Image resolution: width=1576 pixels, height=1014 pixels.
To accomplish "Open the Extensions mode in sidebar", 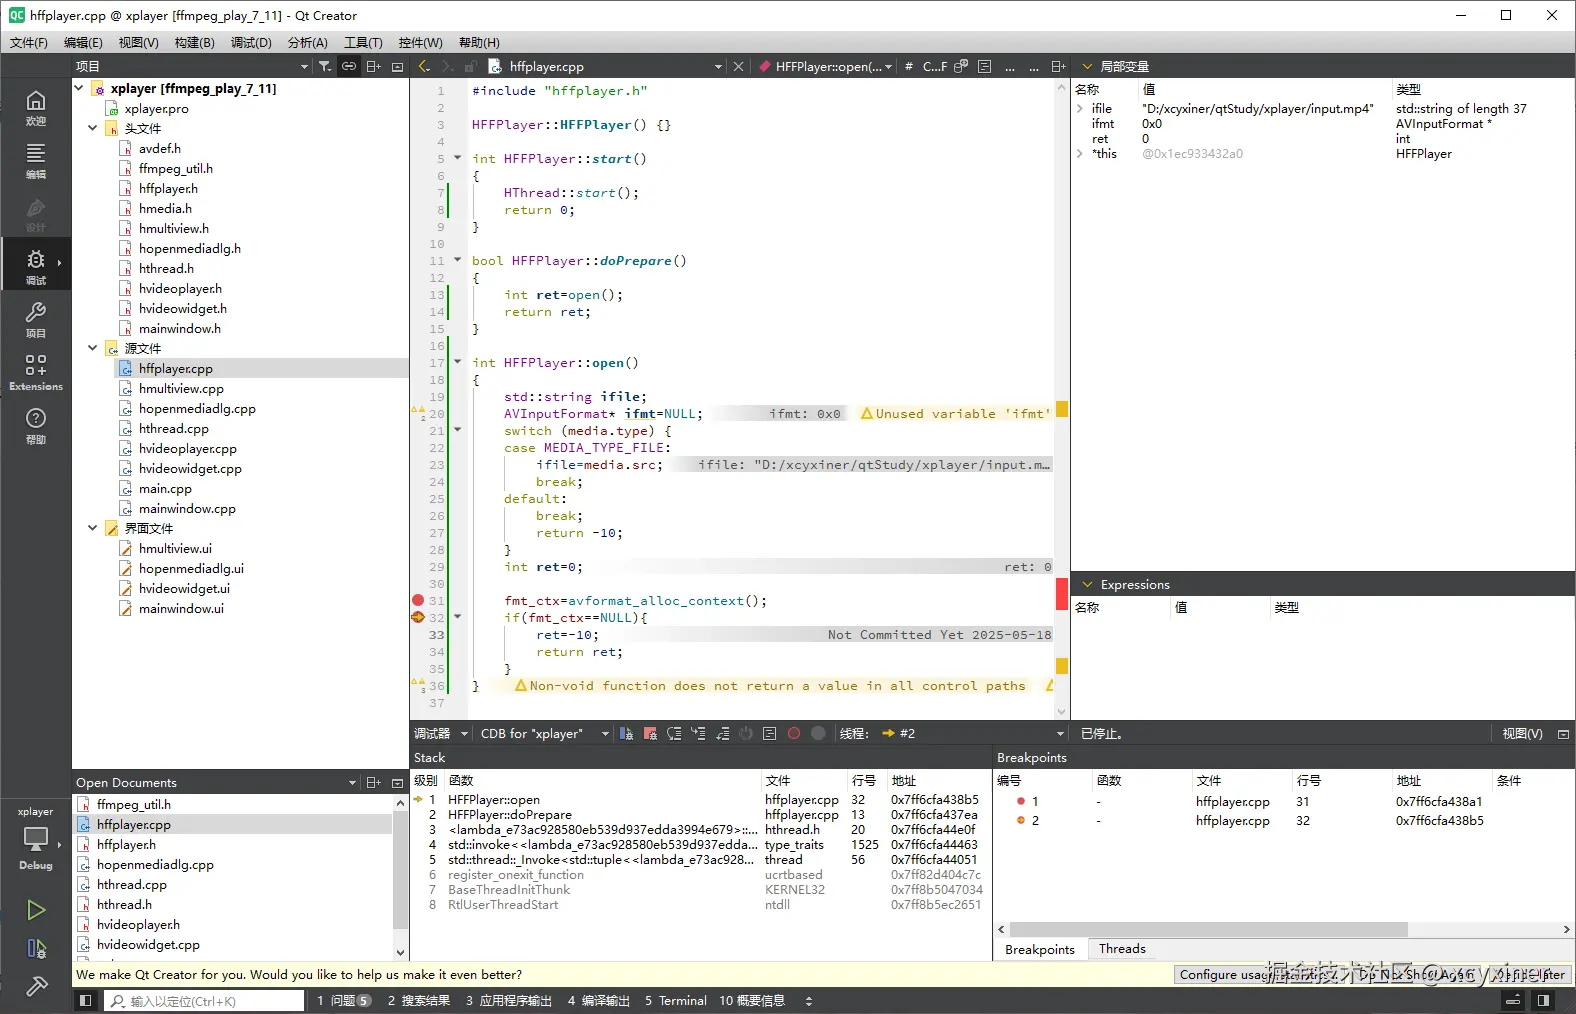I will 36,372.
